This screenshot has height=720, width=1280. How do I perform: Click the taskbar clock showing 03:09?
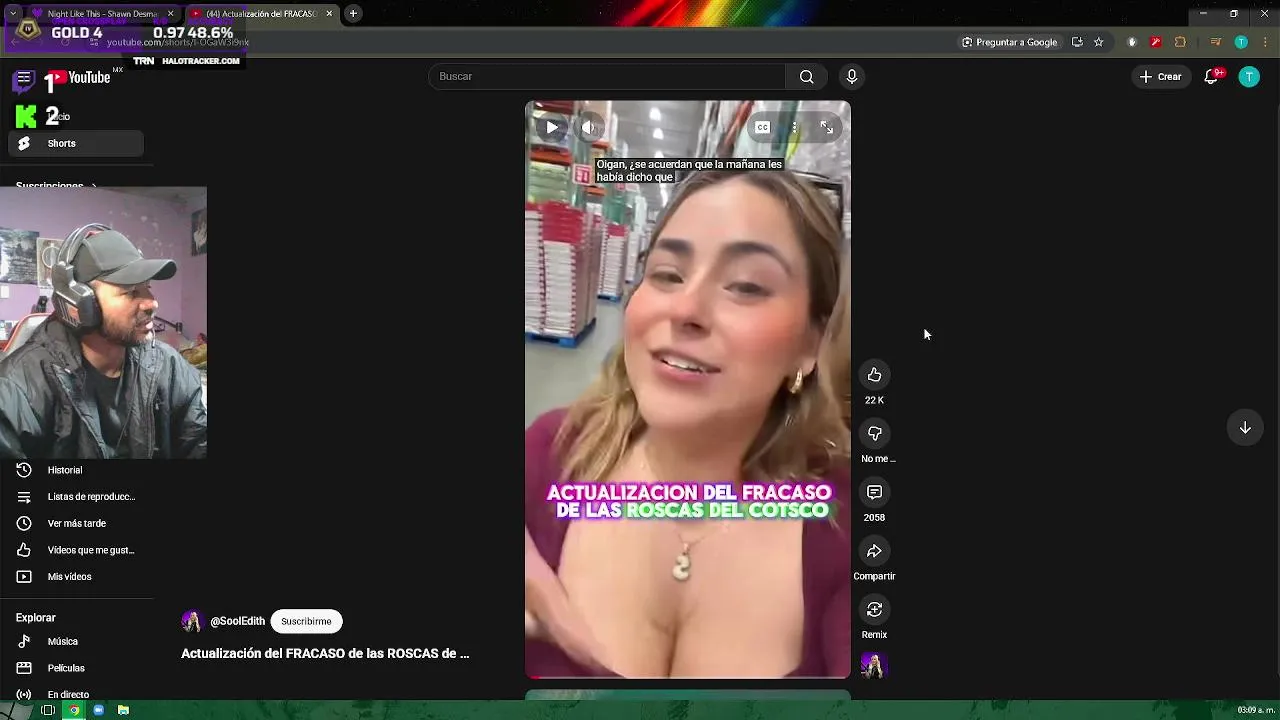click(x=1256, y=710)
